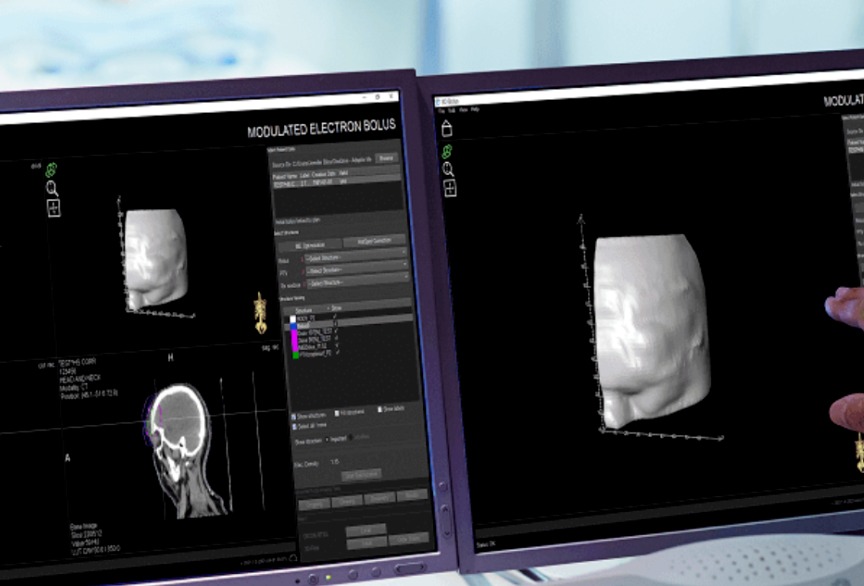Click the green color swatch in the structure list
This screenshot has height=586, width=864.
point(296,356)
